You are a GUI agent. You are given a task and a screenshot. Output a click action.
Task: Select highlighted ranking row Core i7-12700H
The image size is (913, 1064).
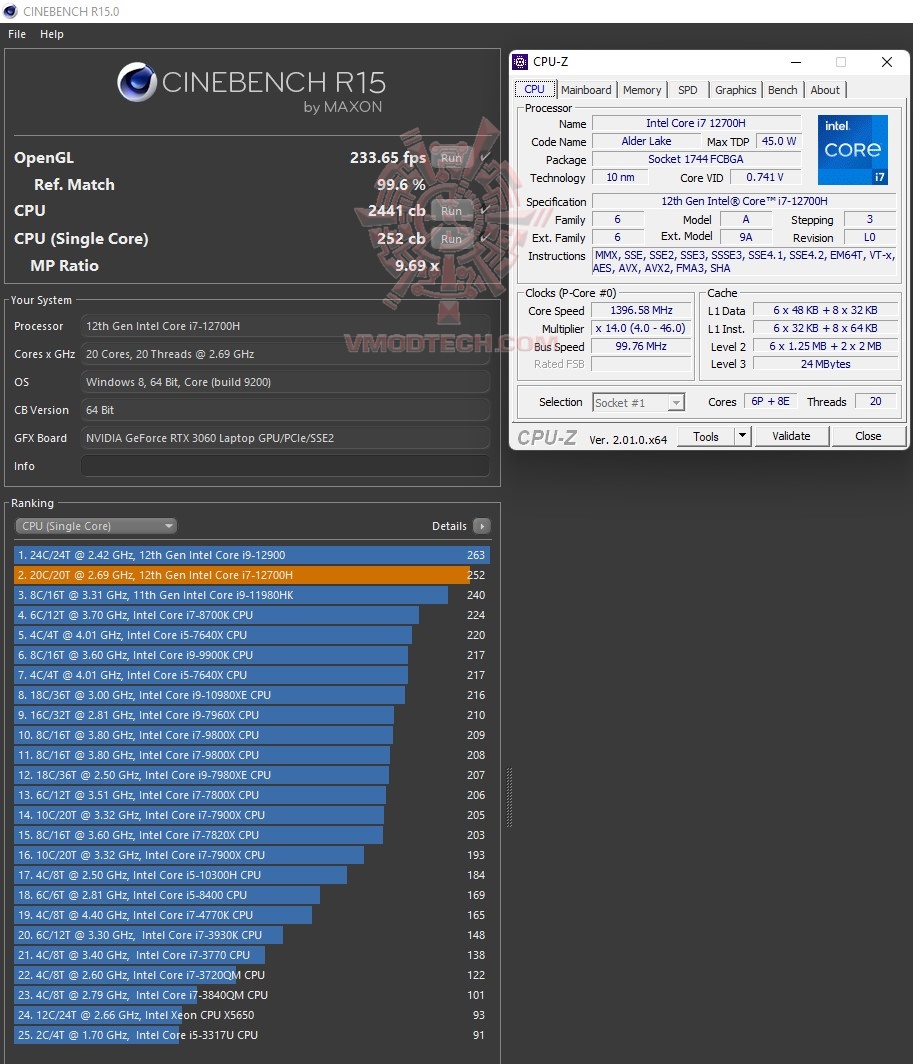point(252,575)
